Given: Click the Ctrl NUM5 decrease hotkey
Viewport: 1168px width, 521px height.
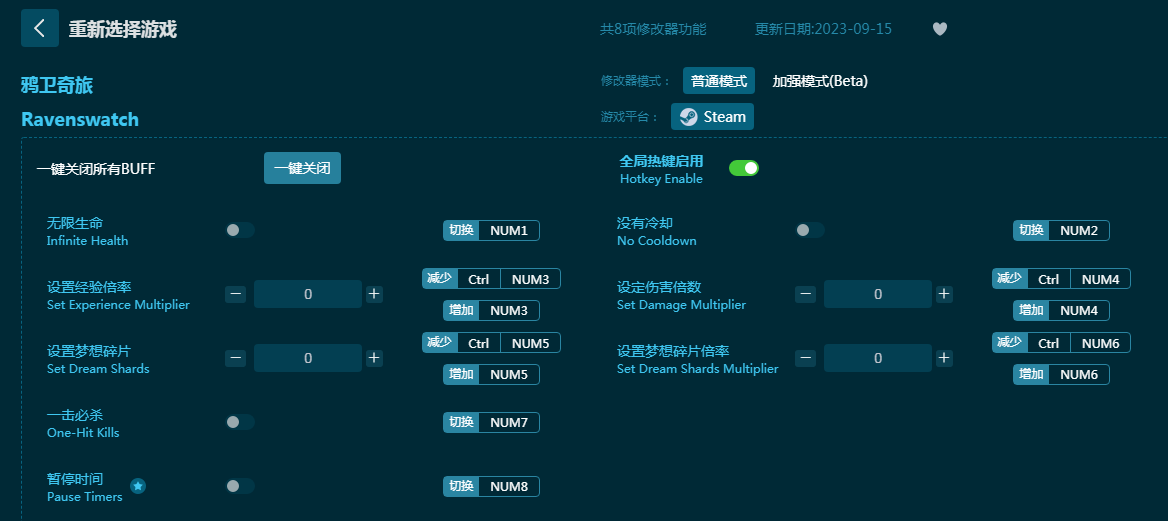Looking at the screenshot, I should [492, 343].
